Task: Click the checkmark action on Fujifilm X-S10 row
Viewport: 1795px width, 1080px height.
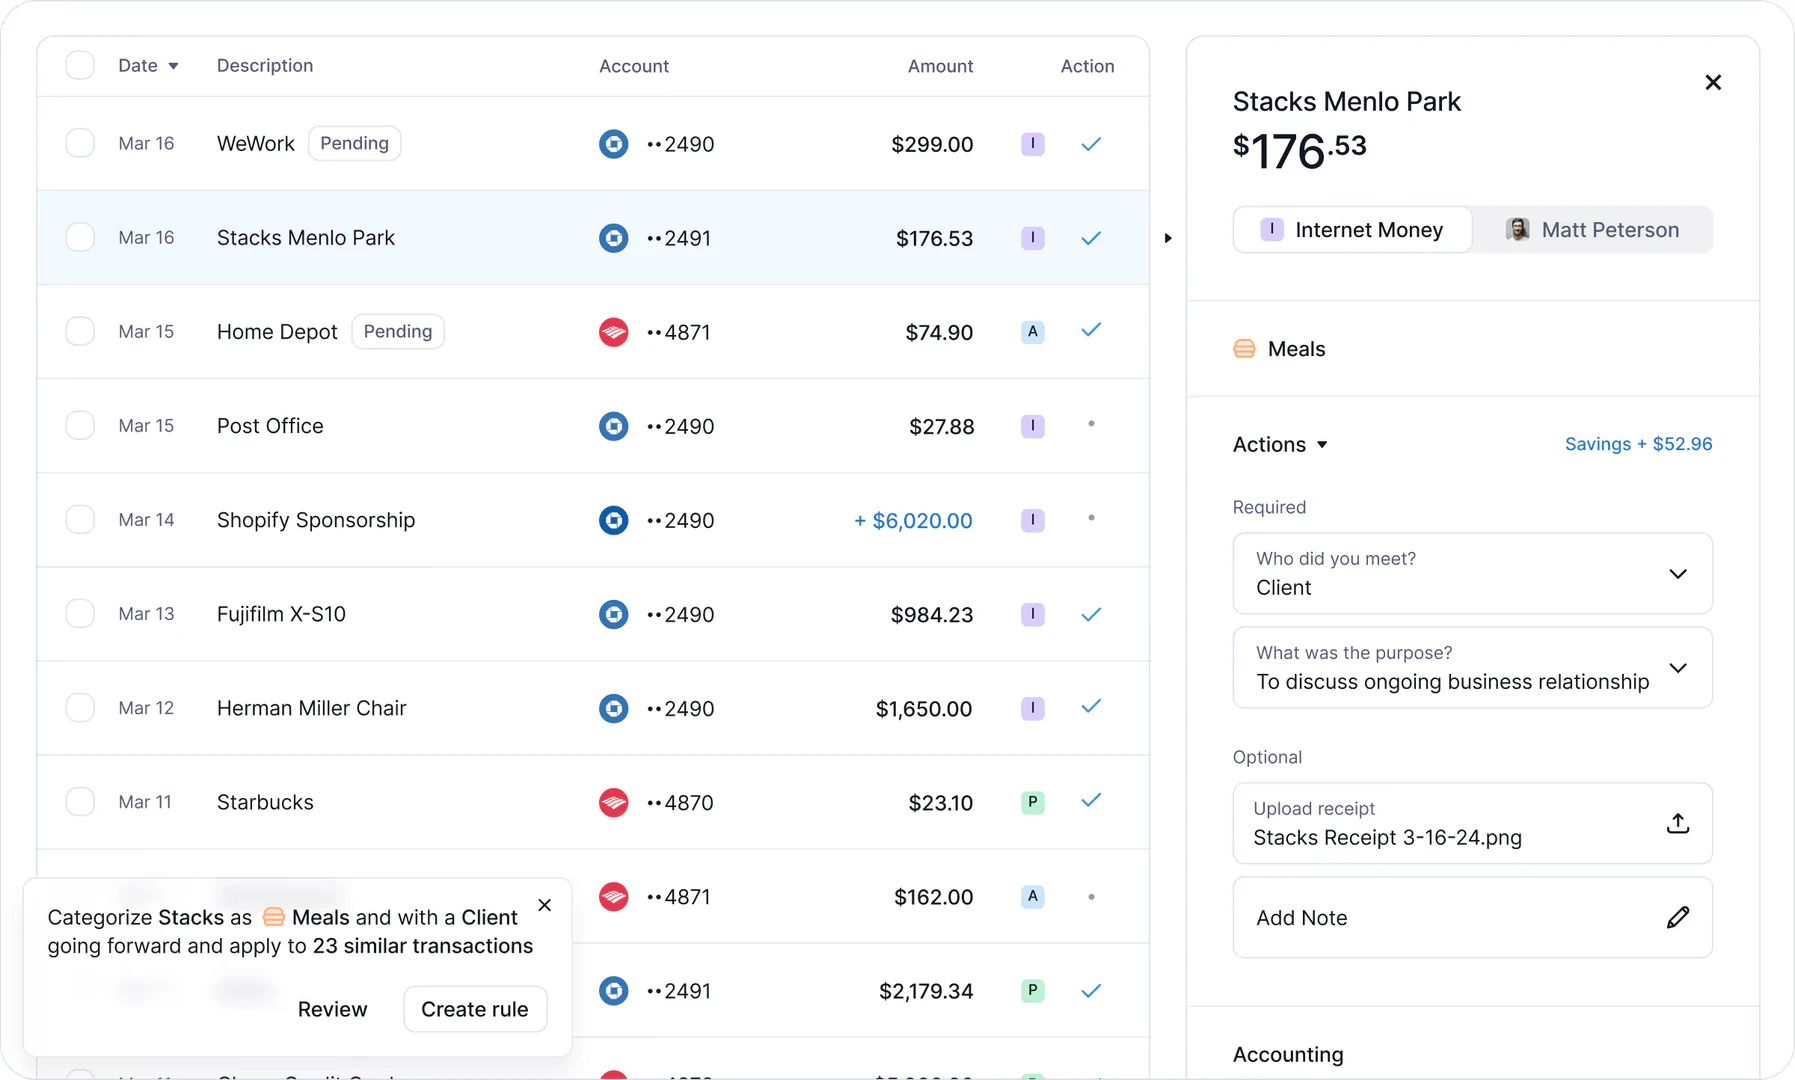Action: click(x=1091, y=614)
